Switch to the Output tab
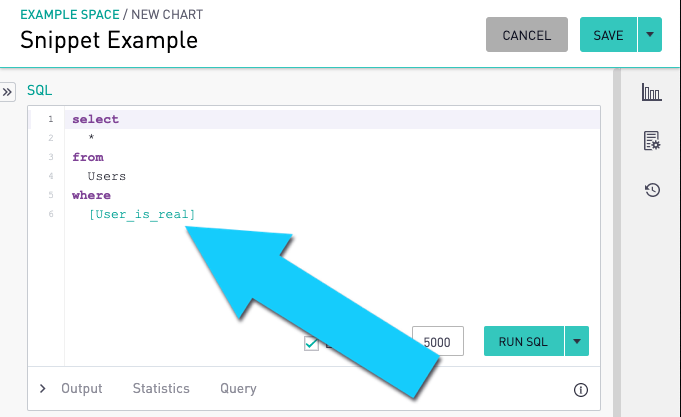The height and width of the screenshot is (417, 681). [x=82, y=389]
